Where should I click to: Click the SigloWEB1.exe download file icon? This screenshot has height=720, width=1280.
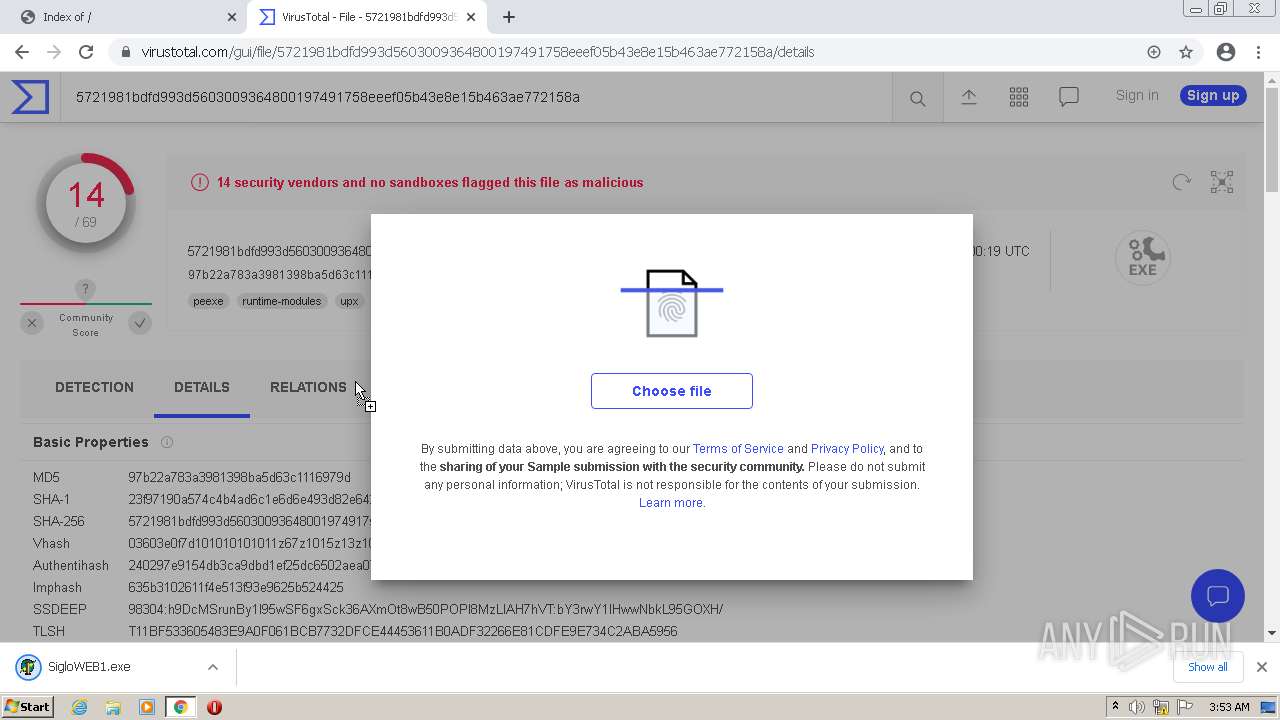[28, 667]
